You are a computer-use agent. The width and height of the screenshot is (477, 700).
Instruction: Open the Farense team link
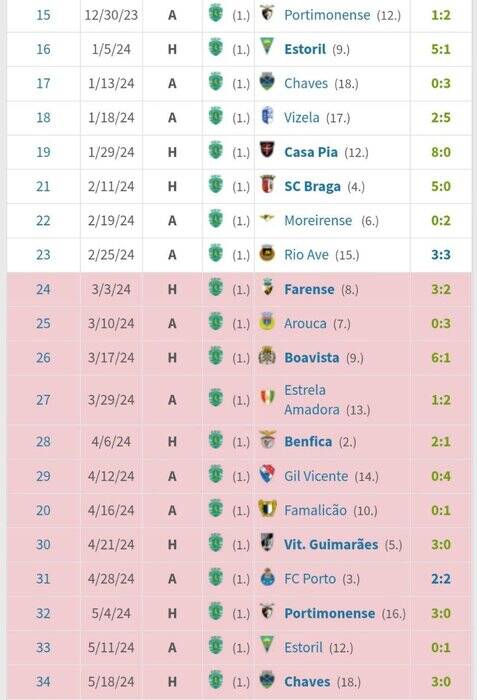(309, 289)
